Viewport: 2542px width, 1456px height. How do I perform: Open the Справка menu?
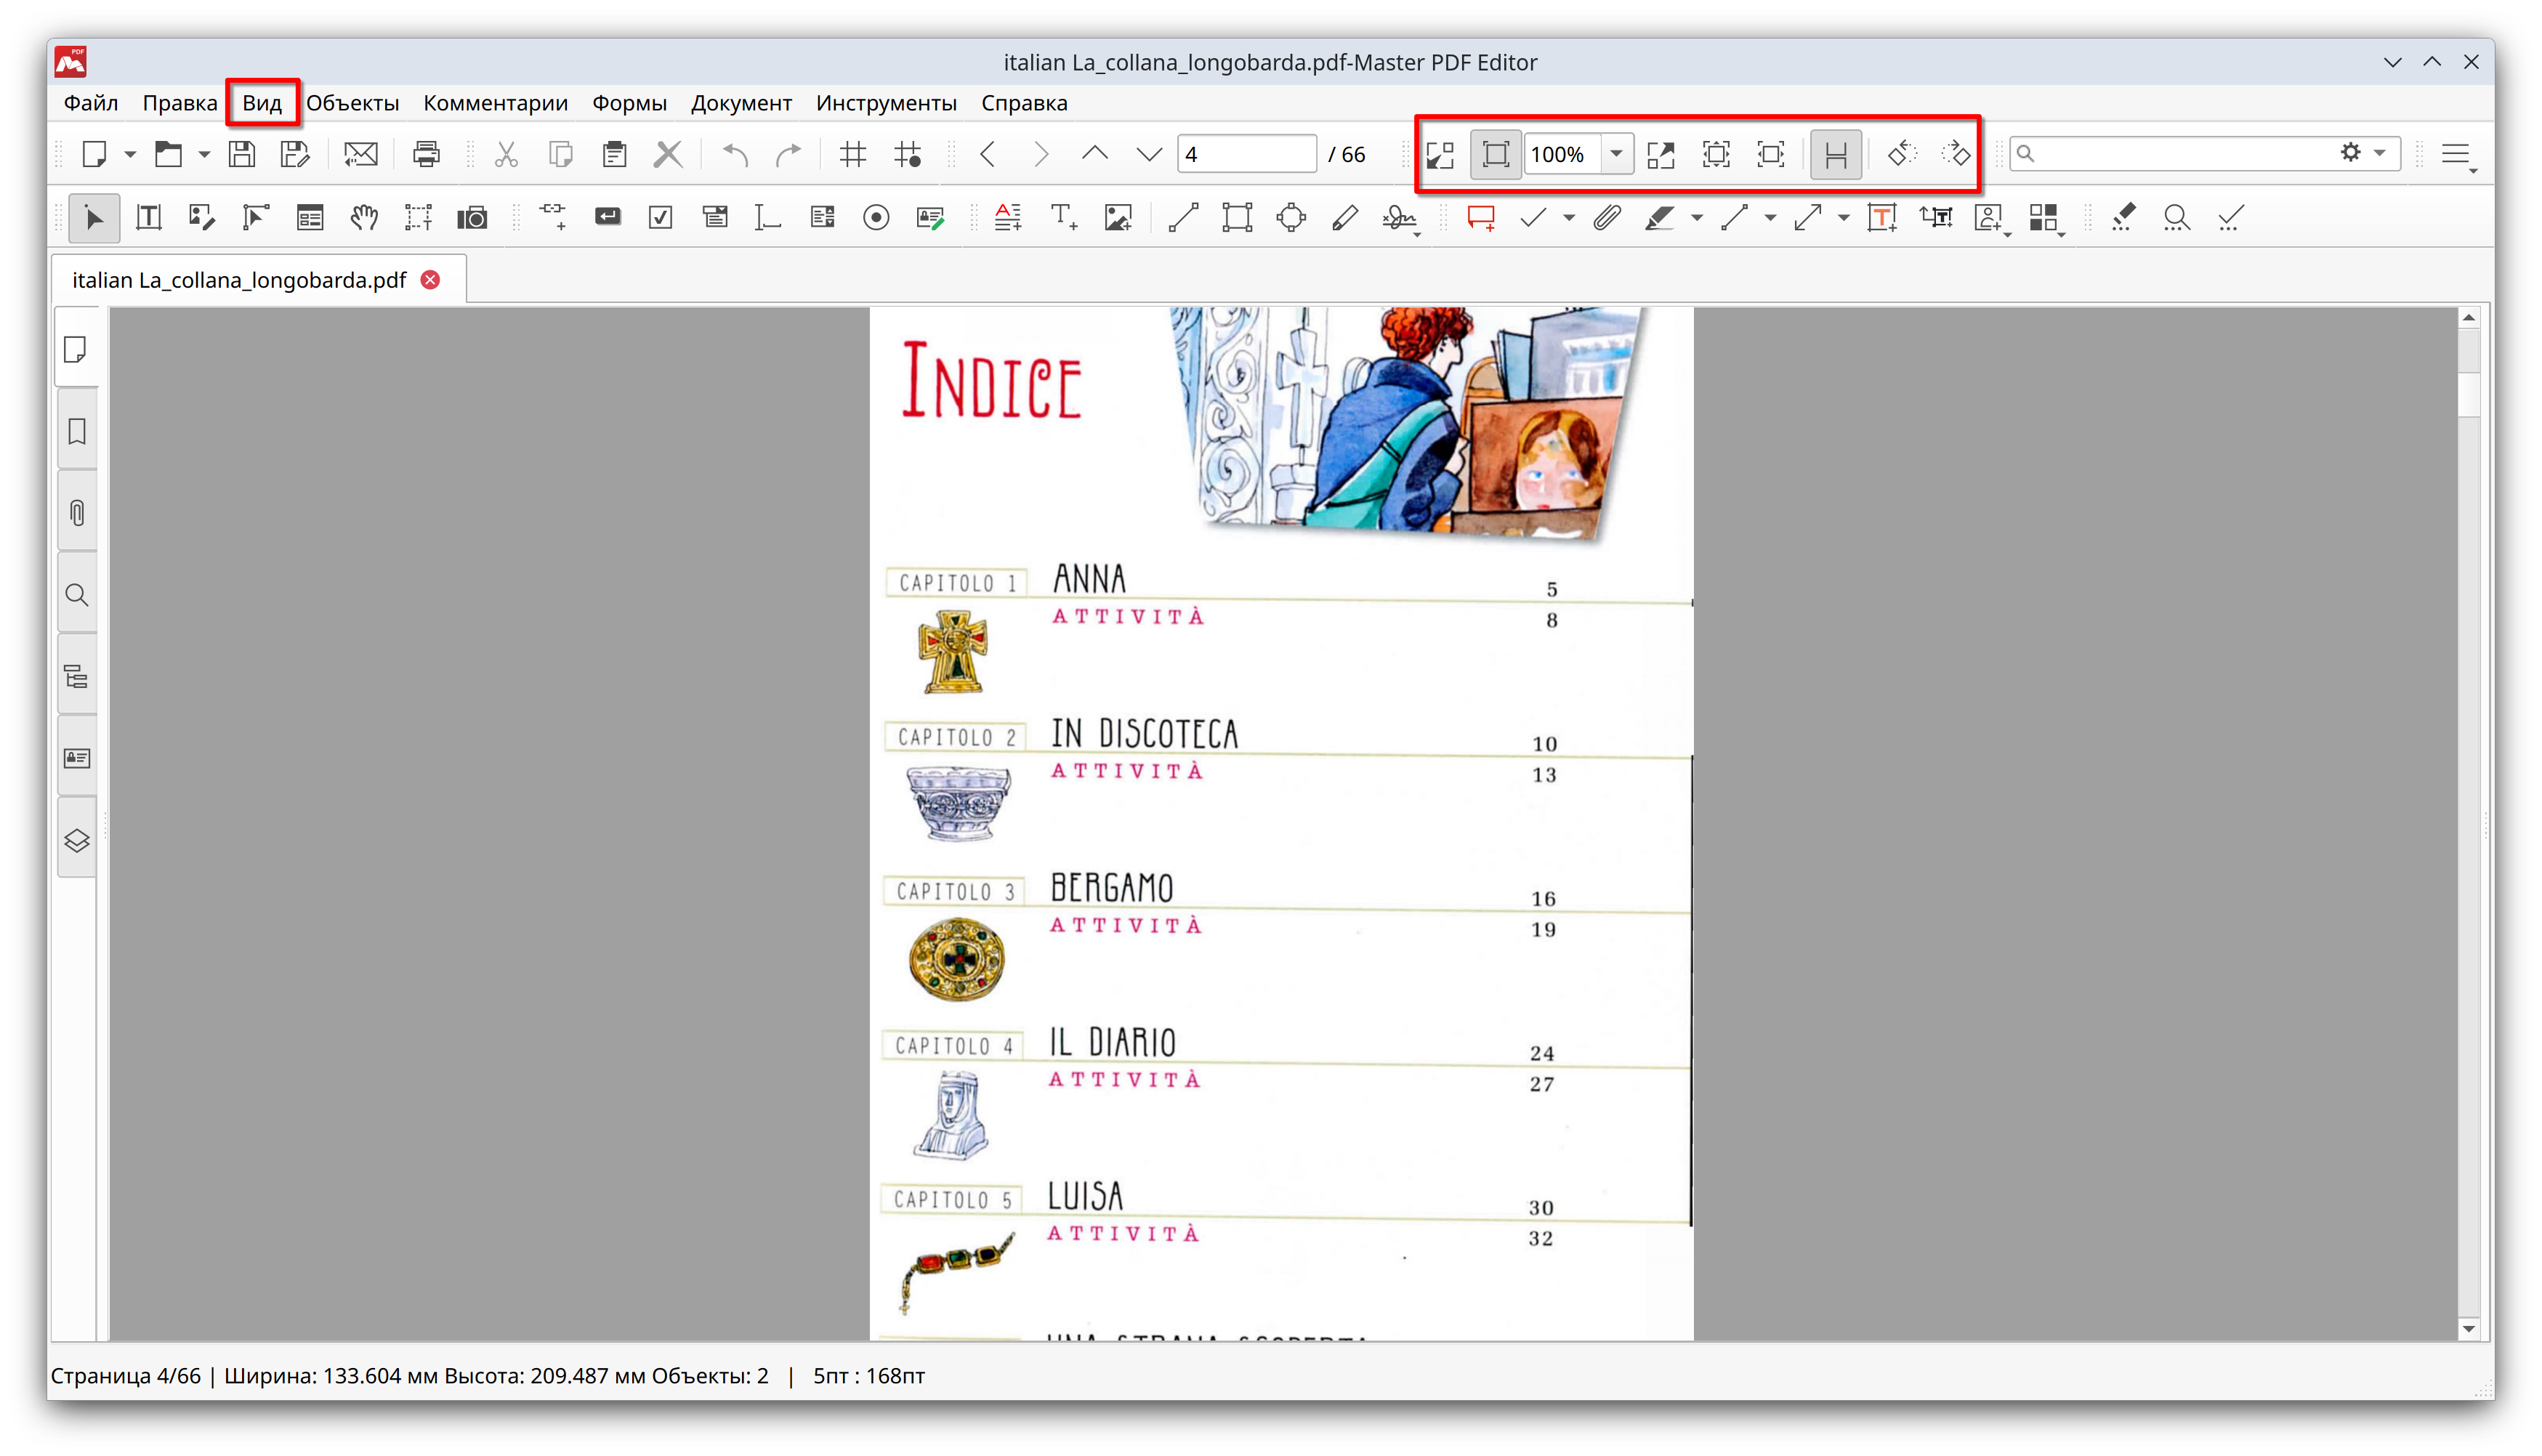point(1024,103)
